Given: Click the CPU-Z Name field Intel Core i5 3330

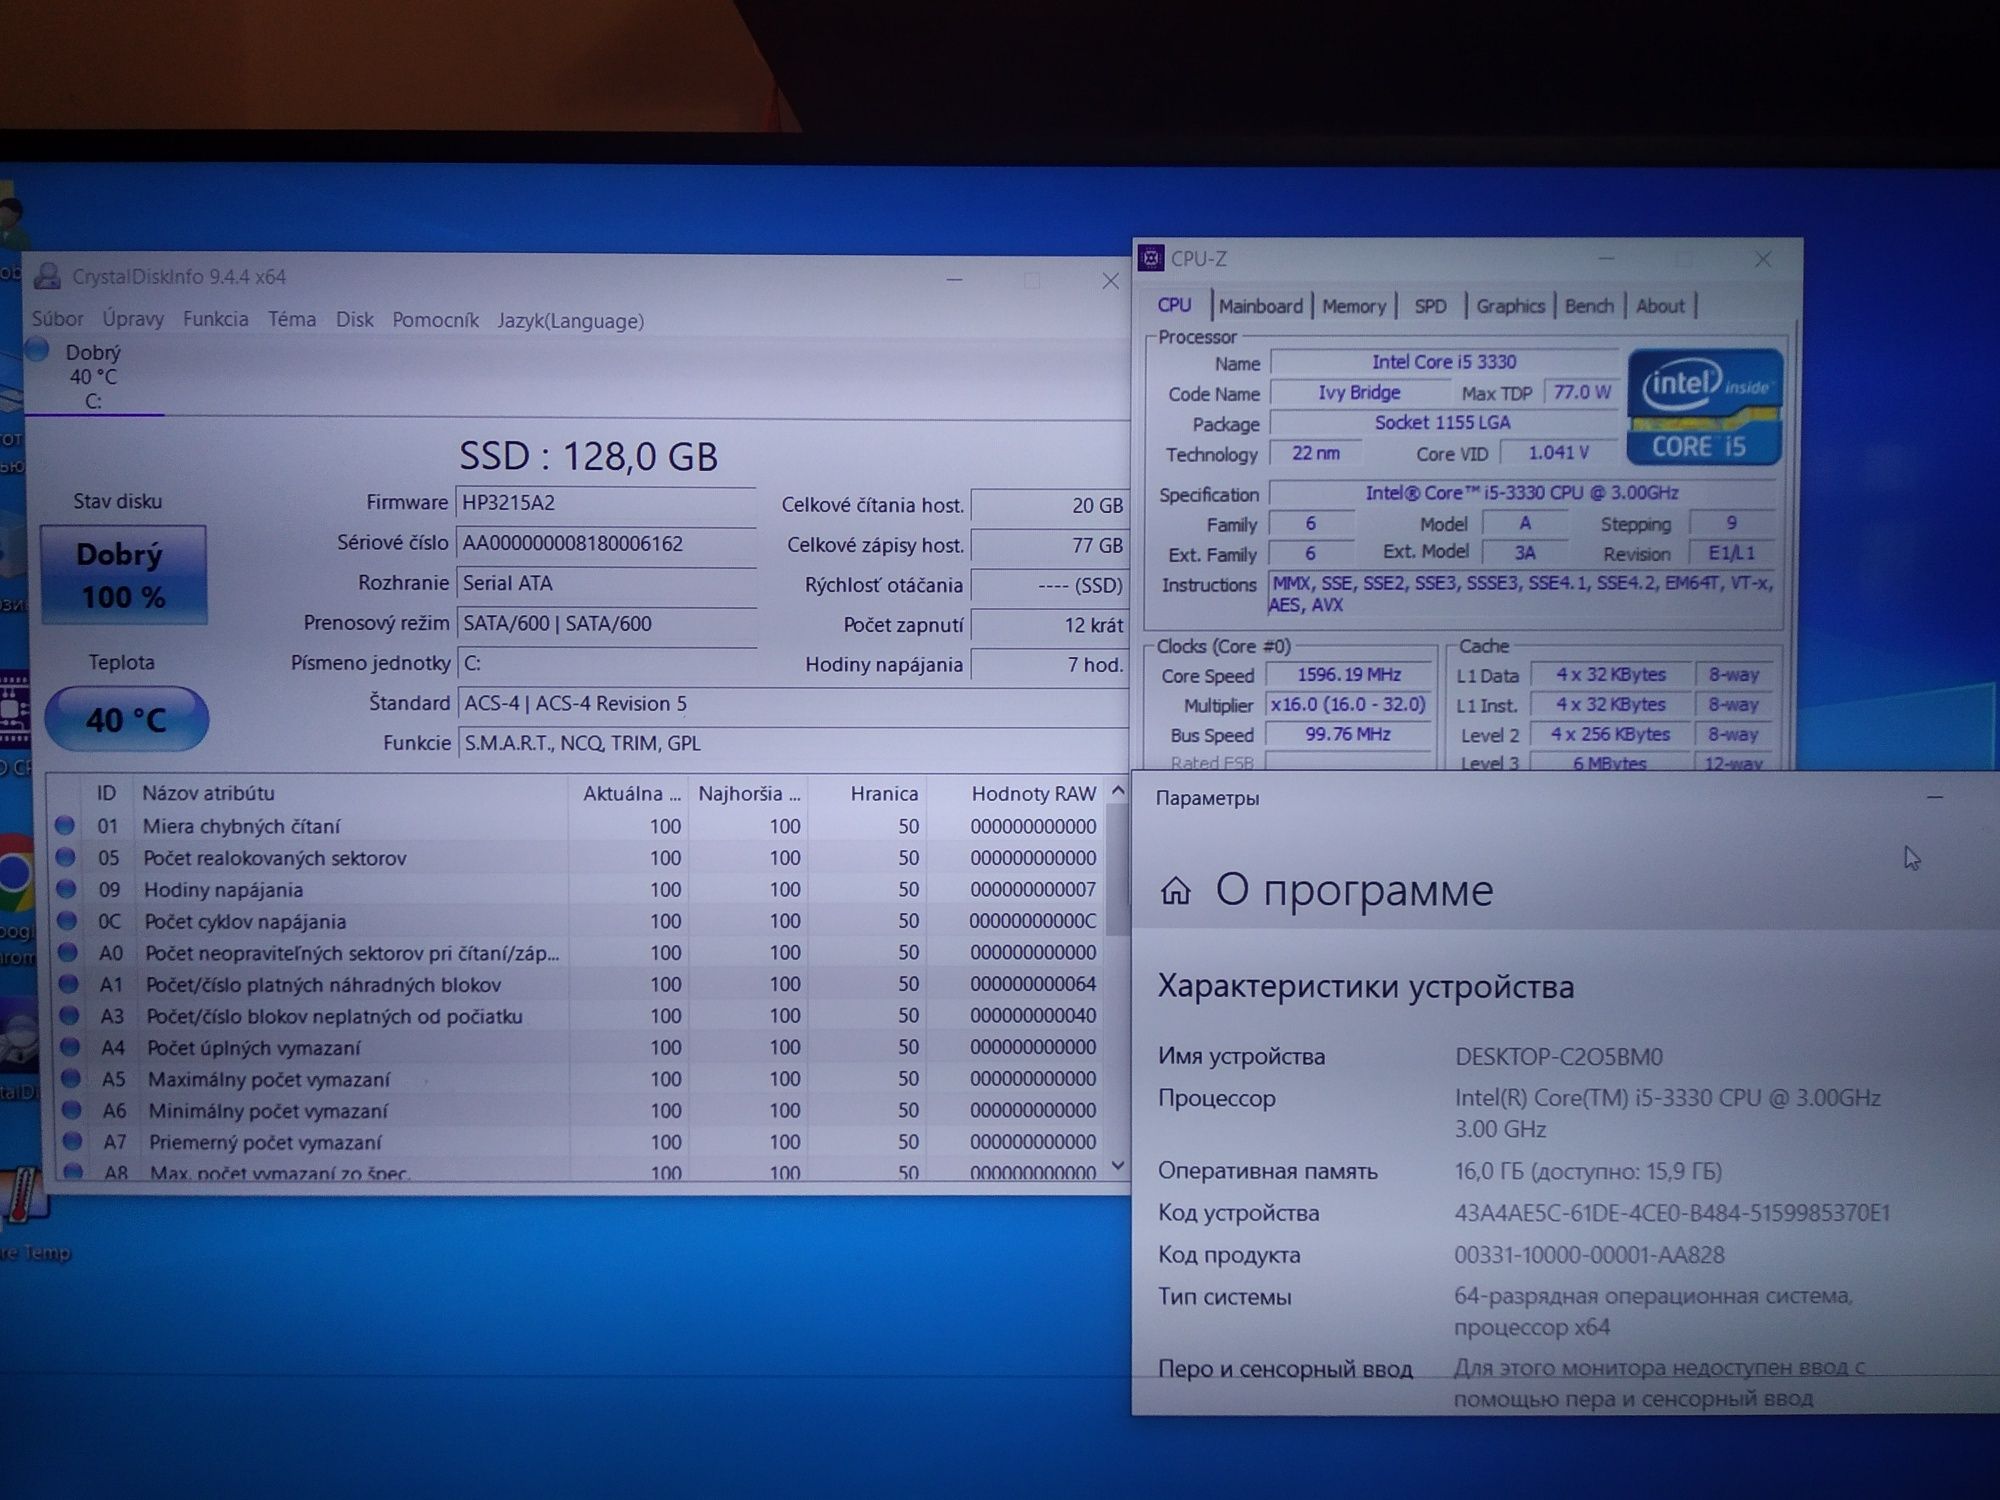Looking at the screenshot, I should (1443, 362).
